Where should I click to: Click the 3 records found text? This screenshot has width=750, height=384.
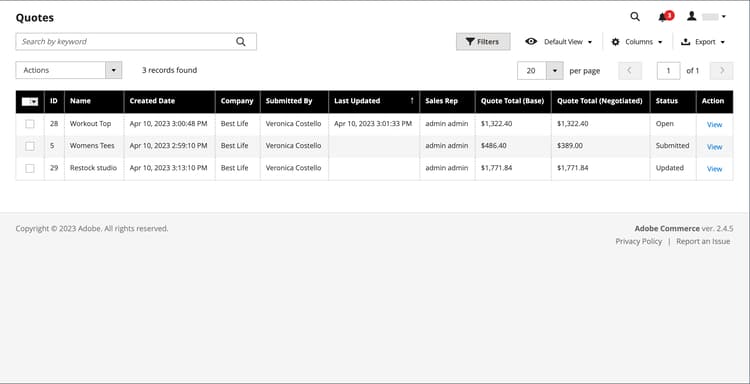(x=169, y=70)
